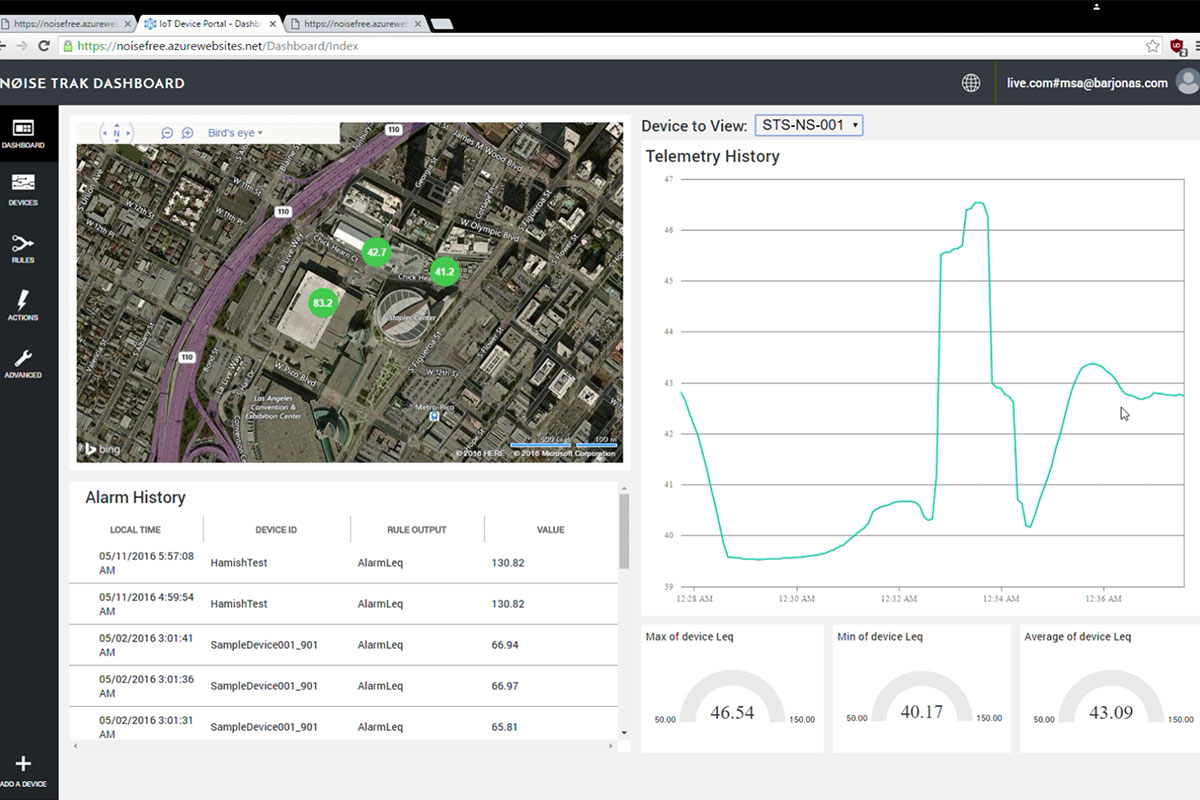This screenshot has height=800, width=1200.
Task: Click the Device ID column header
Action: tap(277, 530)
